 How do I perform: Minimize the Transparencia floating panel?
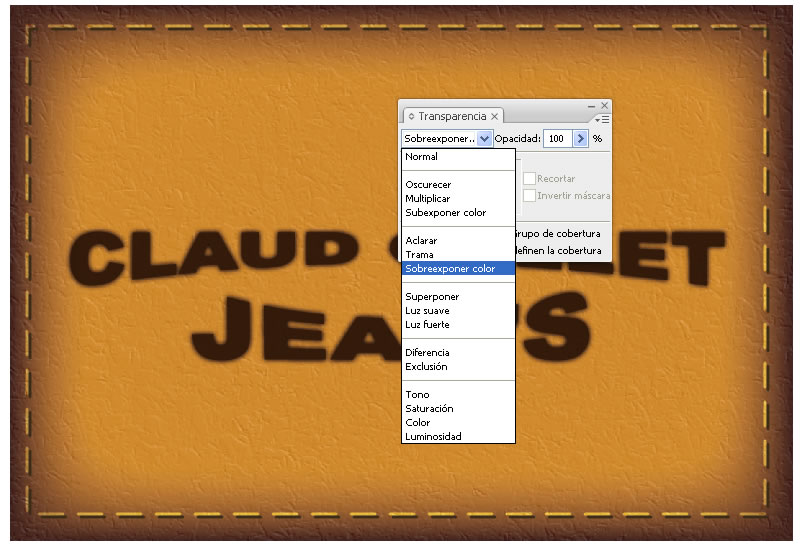[591, 105]
